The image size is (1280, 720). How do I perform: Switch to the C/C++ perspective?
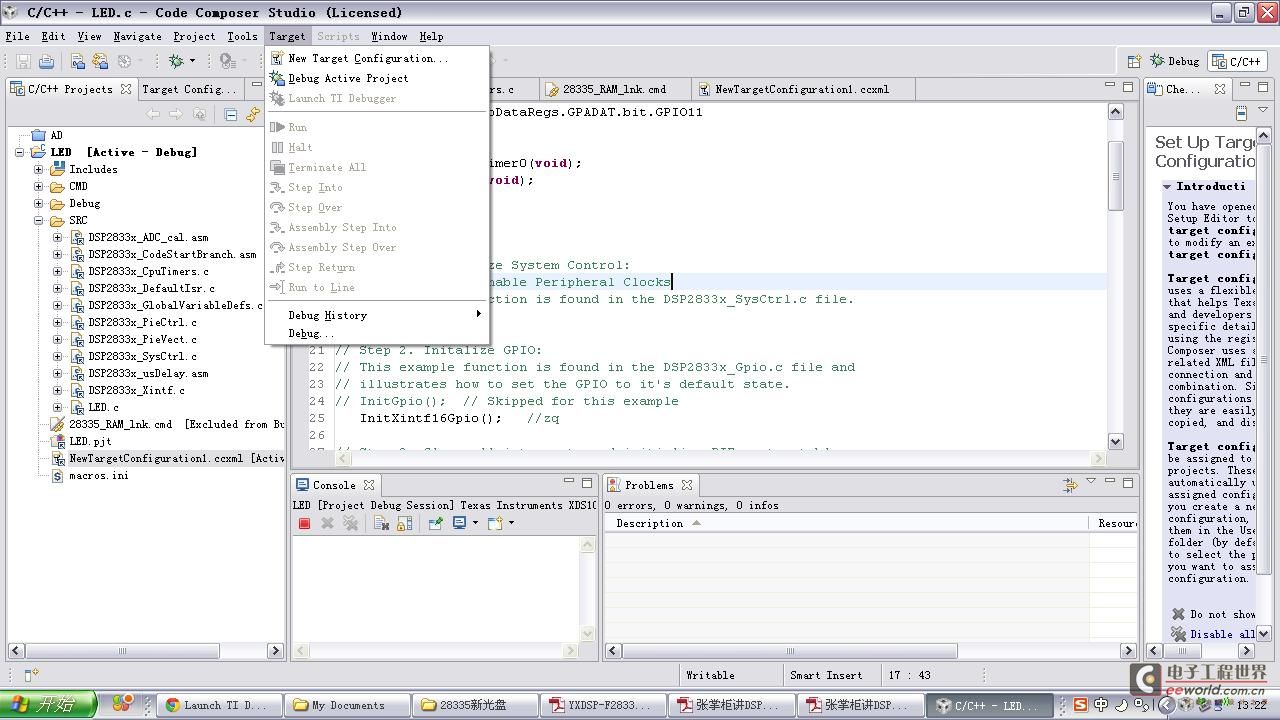(x=1237, y=61)
